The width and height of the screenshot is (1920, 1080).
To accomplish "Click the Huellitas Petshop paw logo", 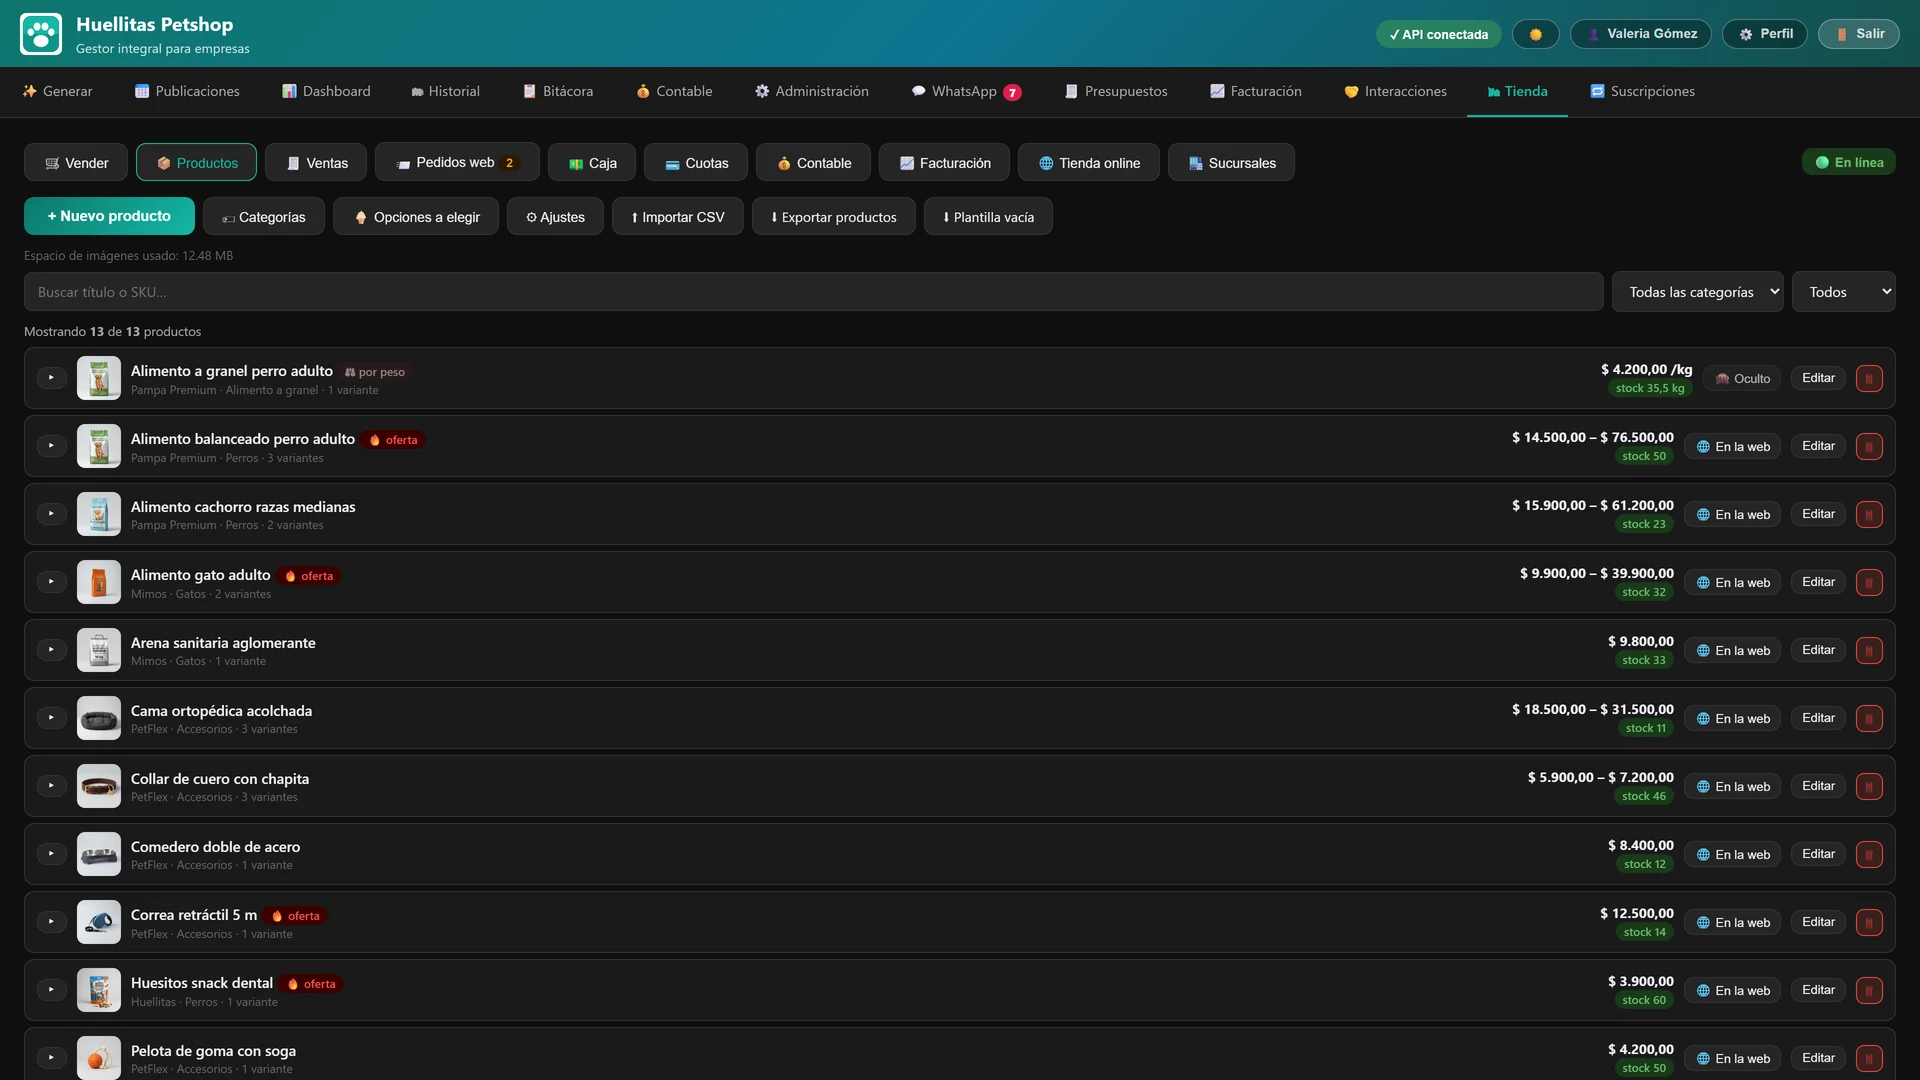I will (x=41, y=34).
